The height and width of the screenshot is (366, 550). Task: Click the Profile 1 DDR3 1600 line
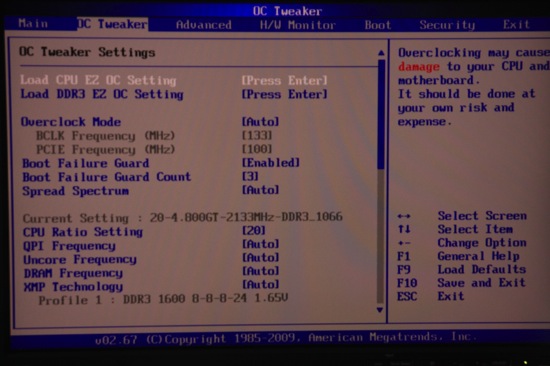163,299
